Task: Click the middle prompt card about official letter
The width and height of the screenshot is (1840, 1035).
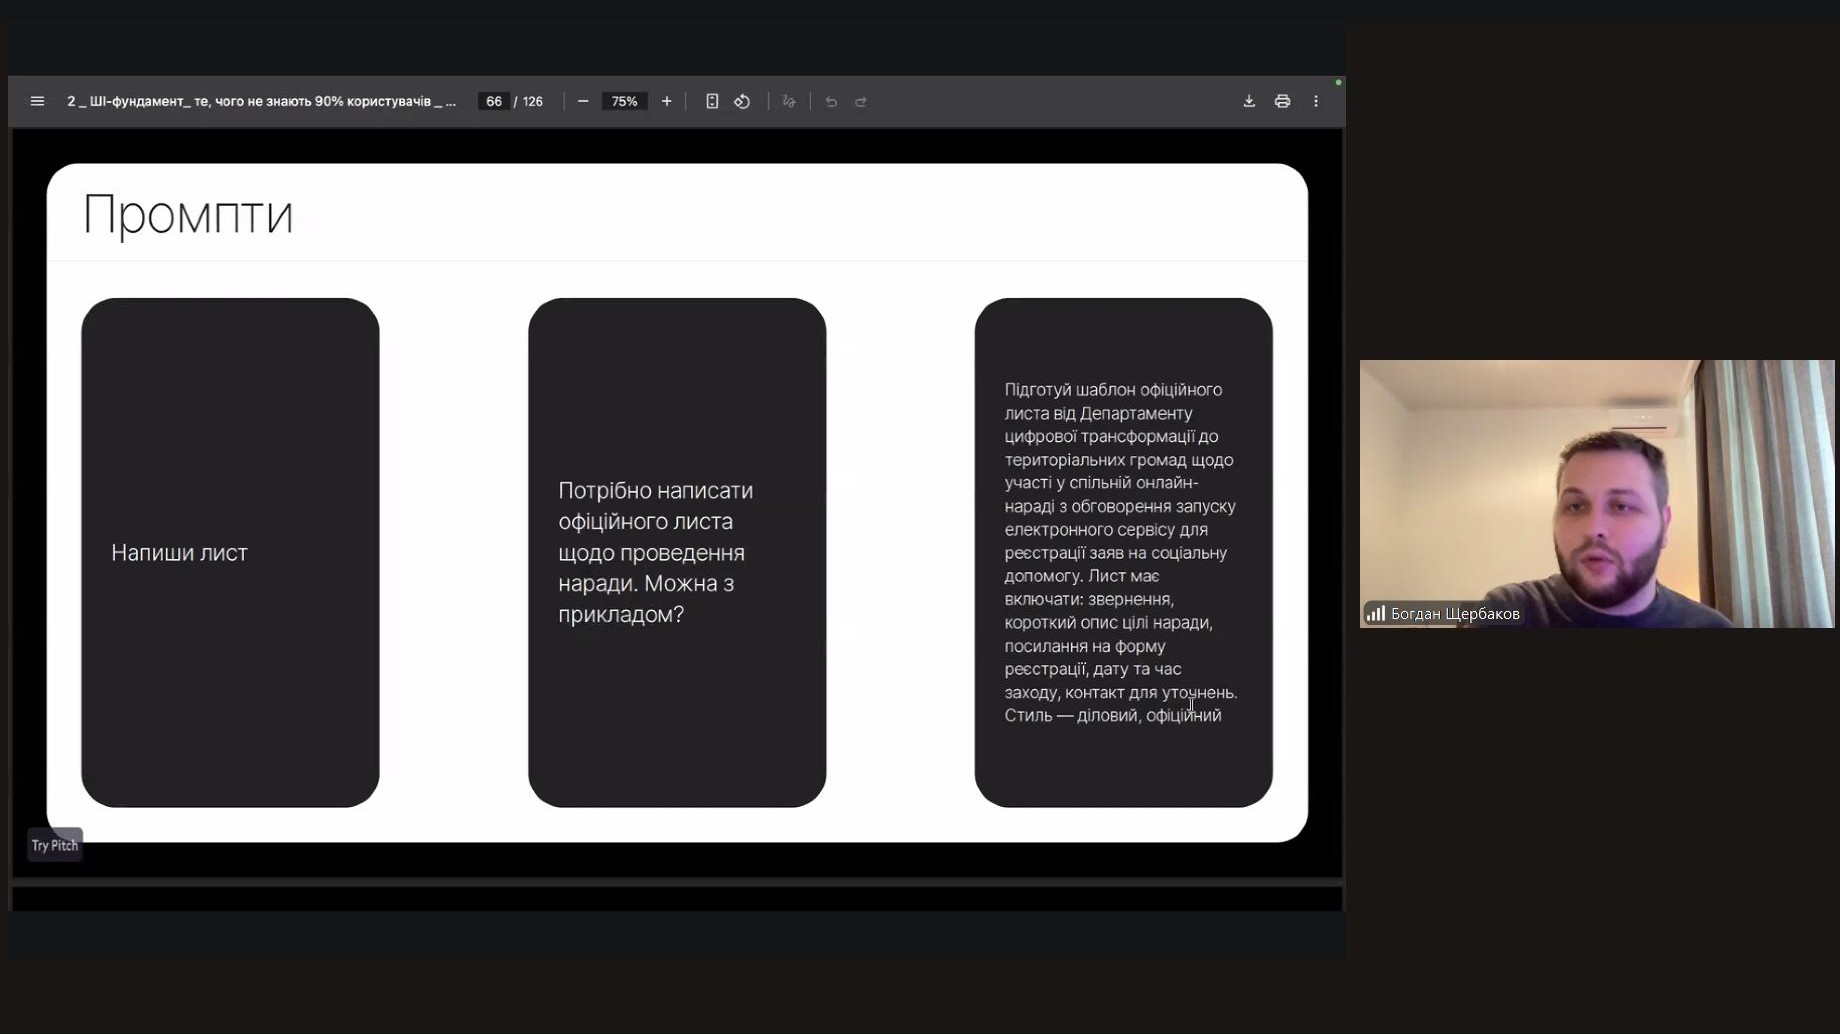Action: tap(677, 552)
